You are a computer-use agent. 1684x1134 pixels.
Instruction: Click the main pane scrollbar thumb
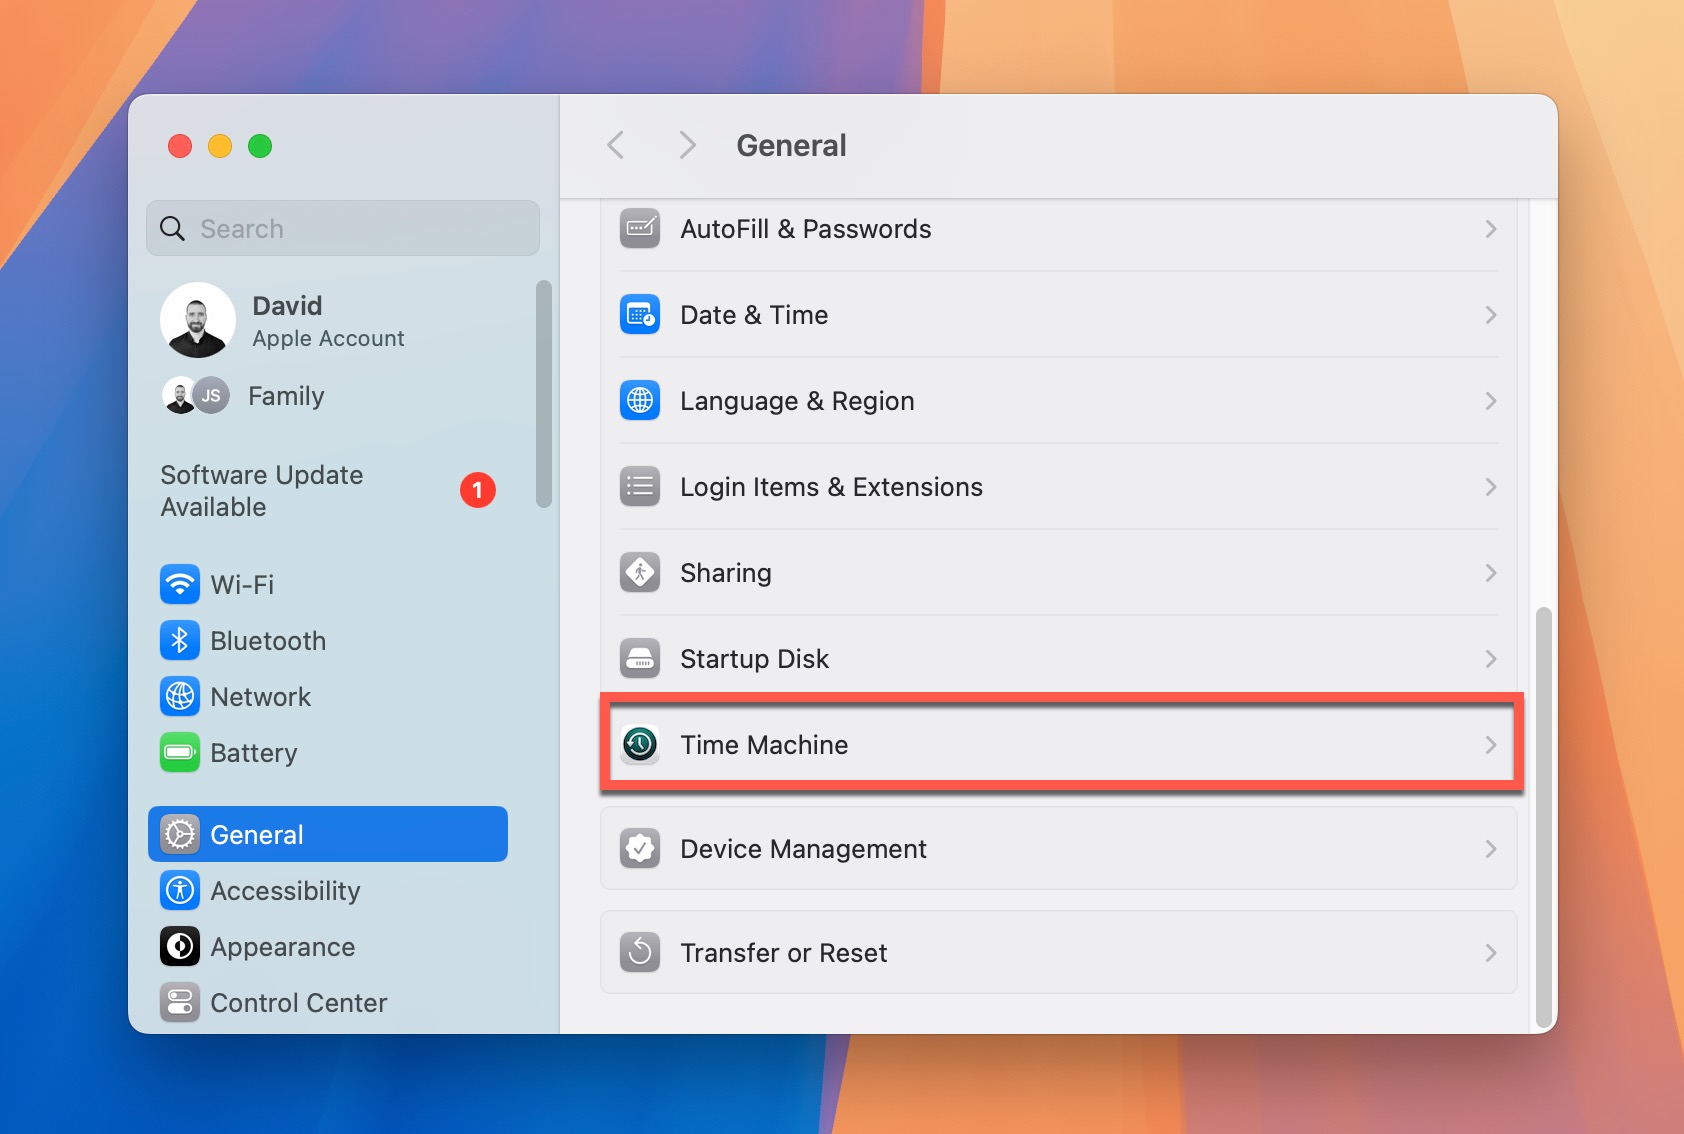(x=1544, y=817)
